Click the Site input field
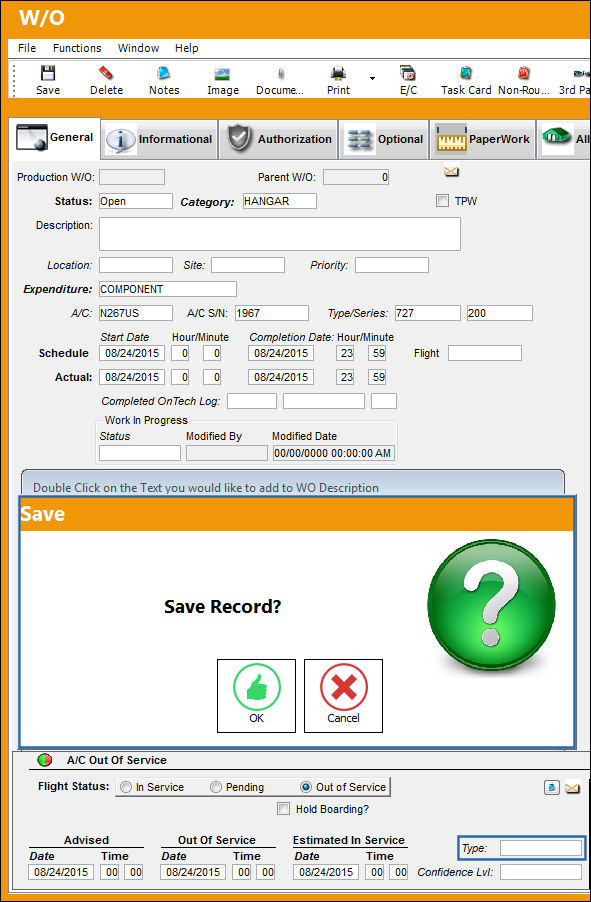 (x=247, y=265)
